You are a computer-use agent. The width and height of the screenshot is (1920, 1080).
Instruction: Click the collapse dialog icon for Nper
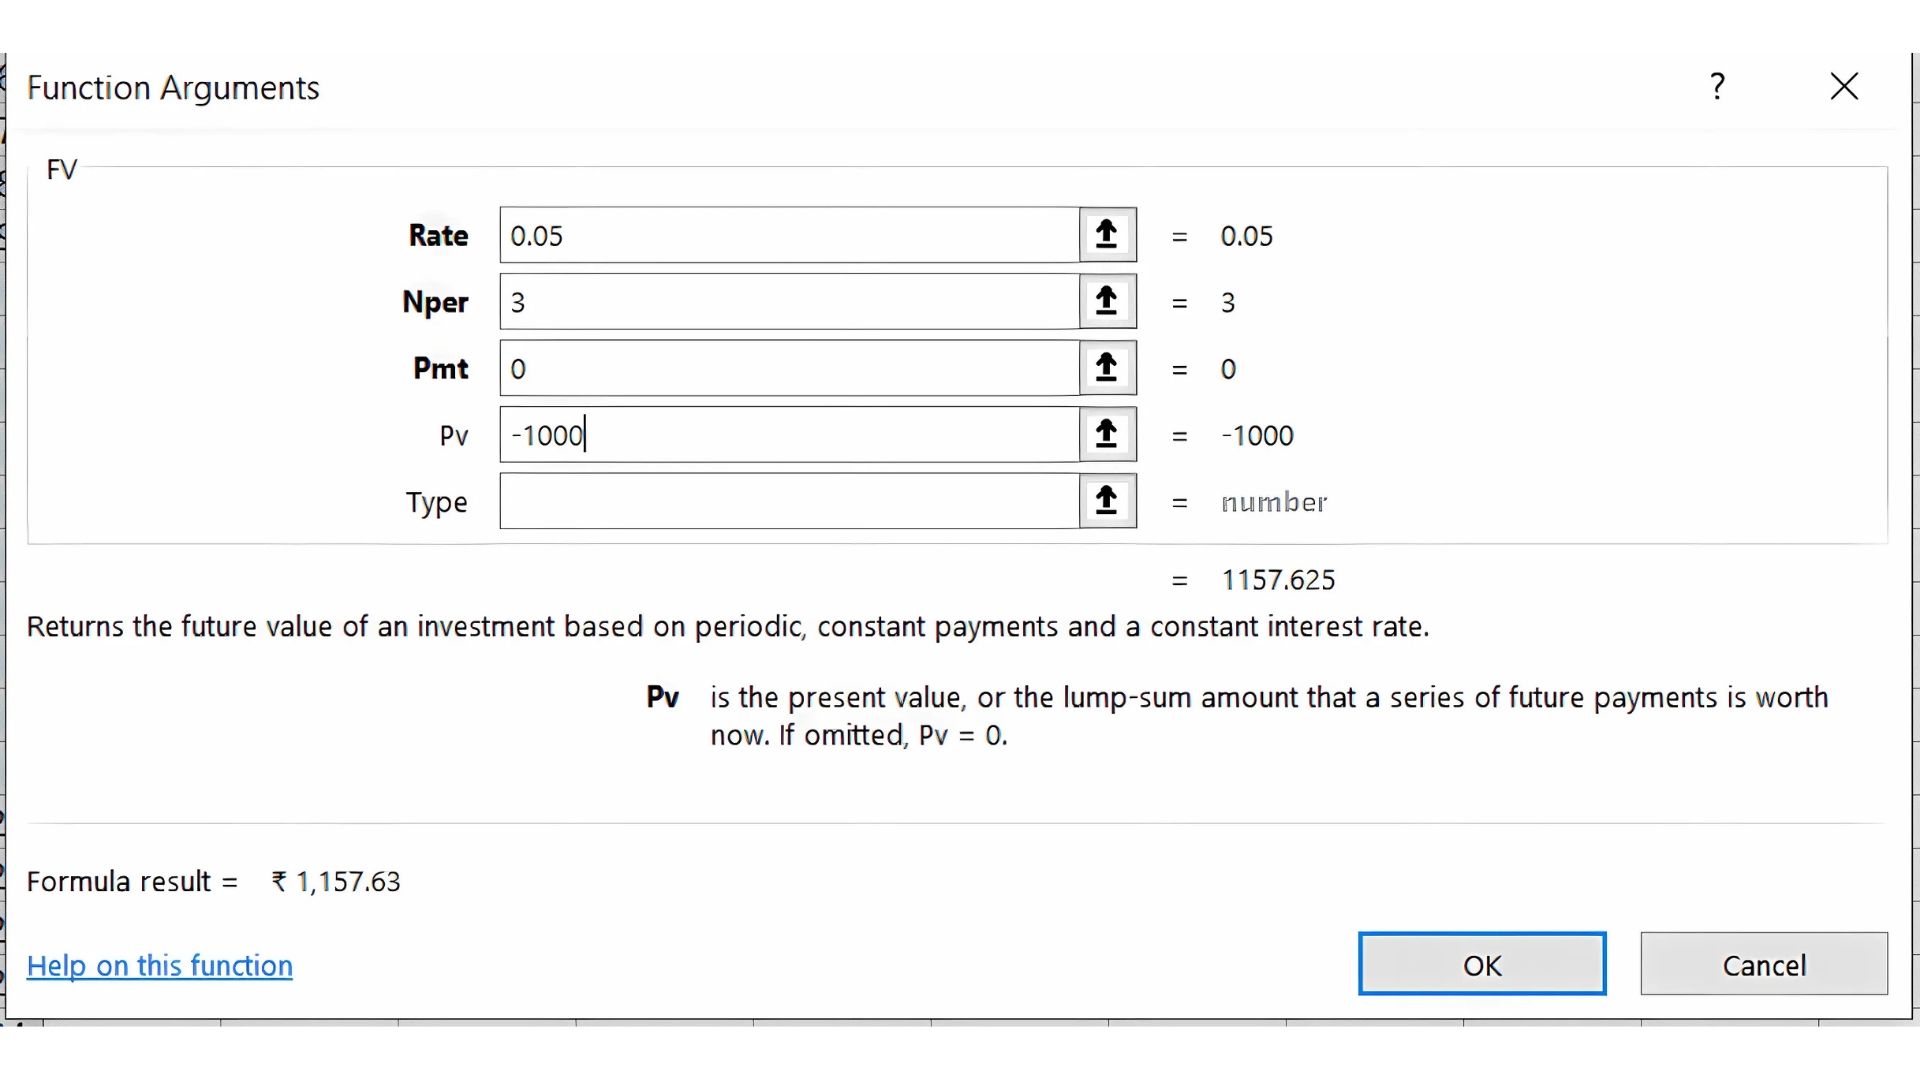(1107, 301)
